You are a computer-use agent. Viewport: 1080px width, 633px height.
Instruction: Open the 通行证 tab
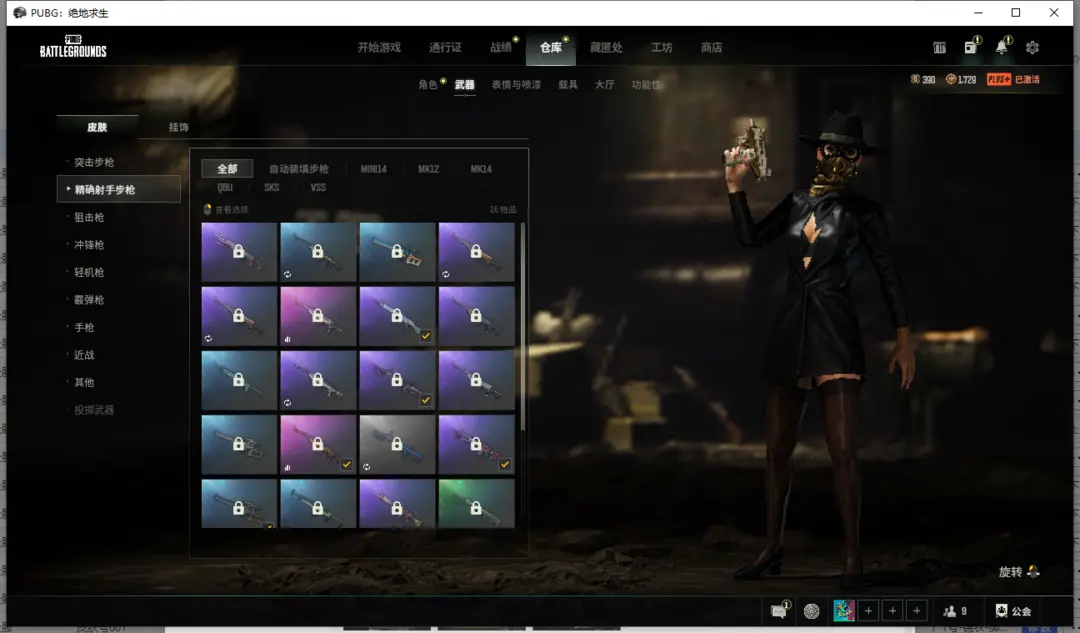click(445, 48)
